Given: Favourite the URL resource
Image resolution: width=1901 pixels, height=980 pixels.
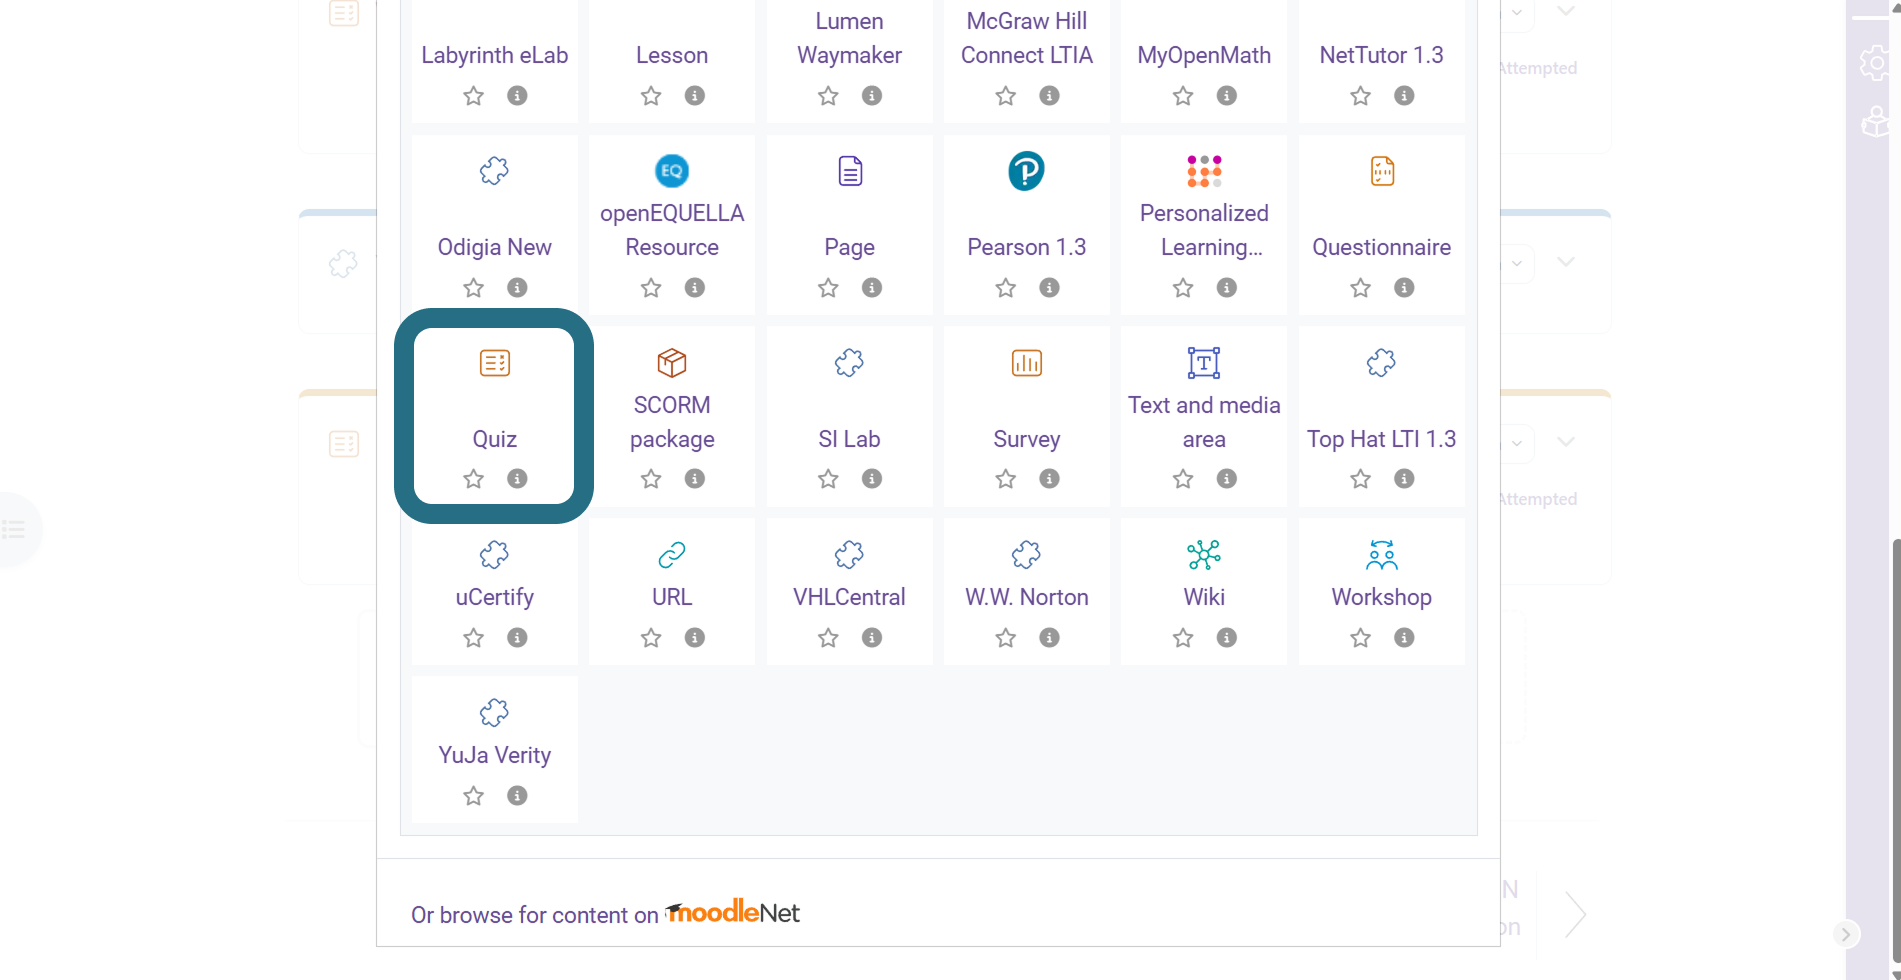Looking at the screenshot, I should coord(651,638).
